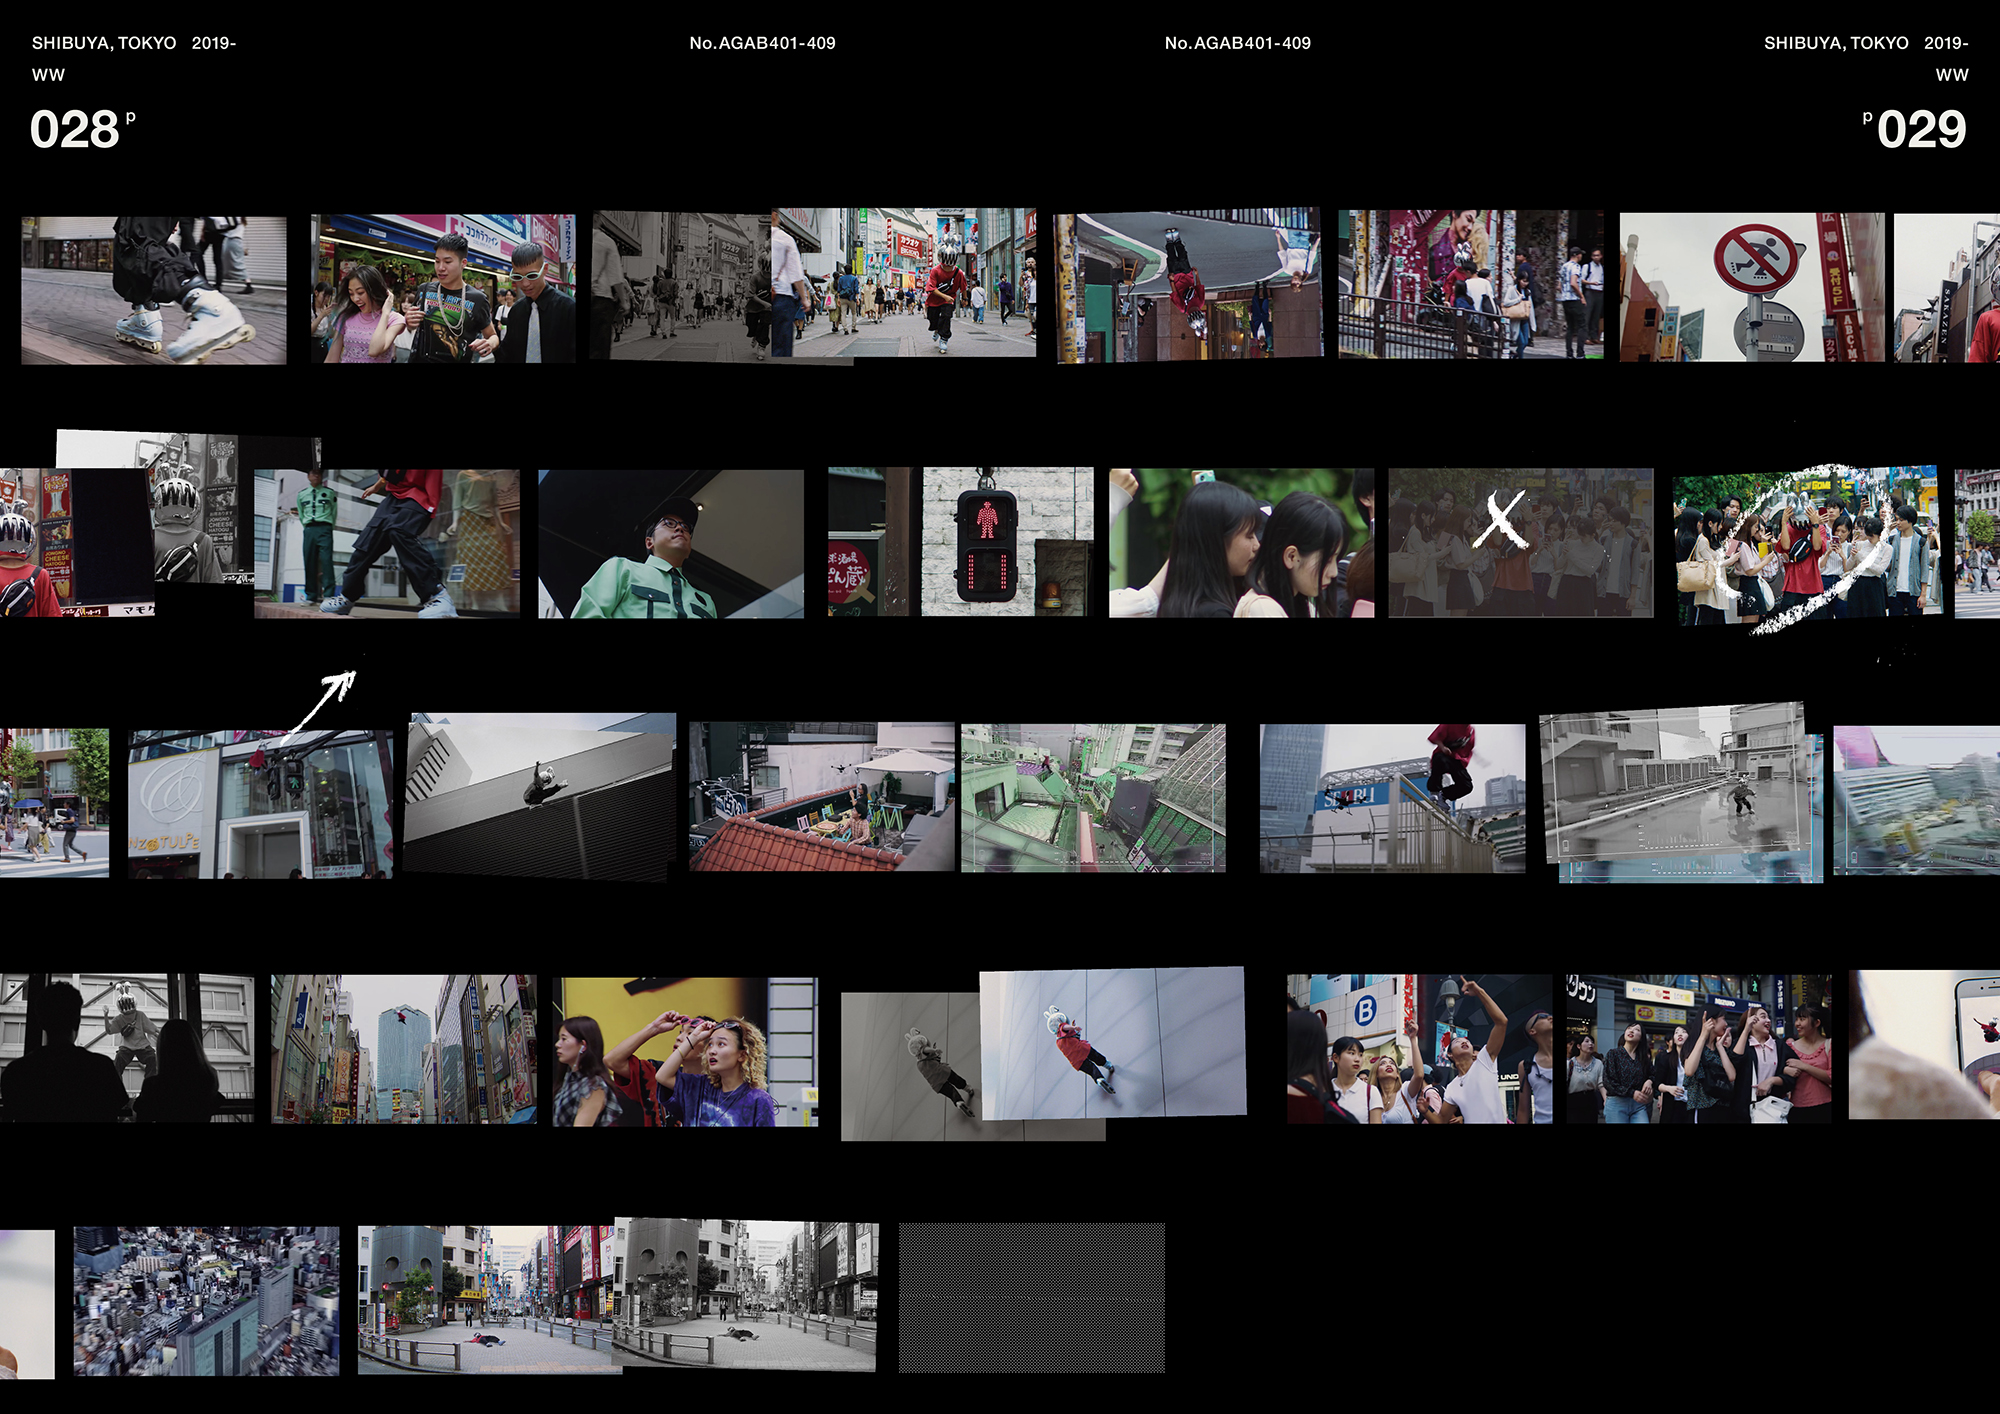This screenshot has width=2000, height=1414.
Task: Click the left No.AGAB401-409 caption
Action: click(x=762, y=43)
